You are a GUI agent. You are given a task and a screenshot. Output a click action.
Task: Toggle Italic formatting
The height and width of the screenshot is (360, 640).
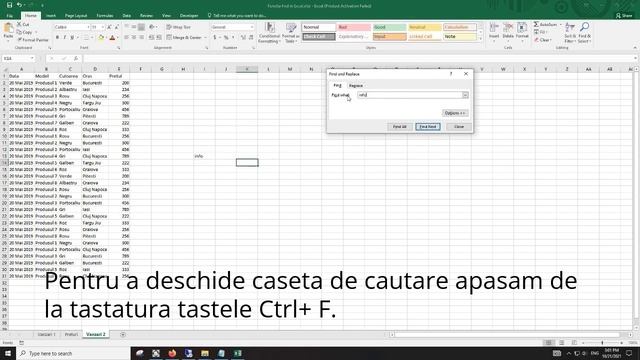click(x=64, y=38)
